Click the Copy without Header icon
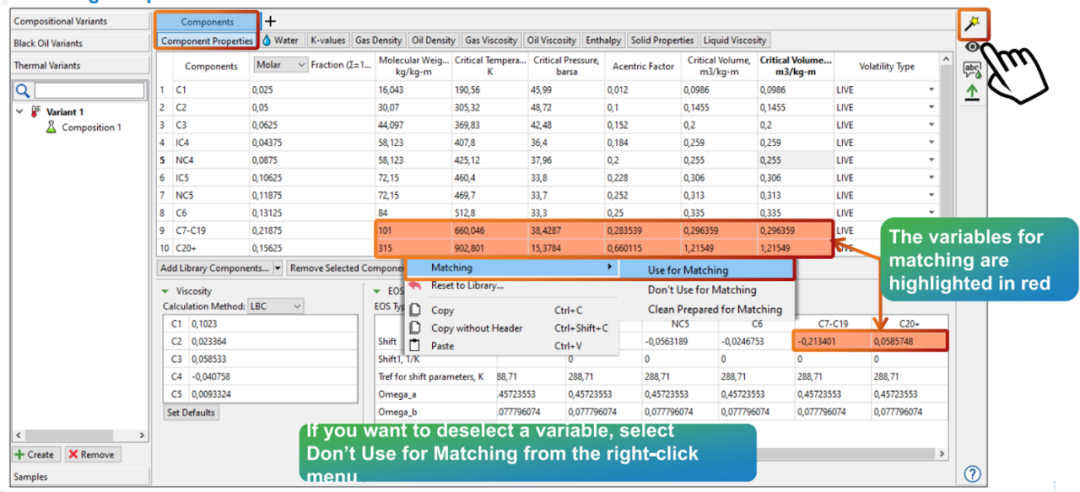Viewport: 1080px width, 492px height. [x=415, y=328]
